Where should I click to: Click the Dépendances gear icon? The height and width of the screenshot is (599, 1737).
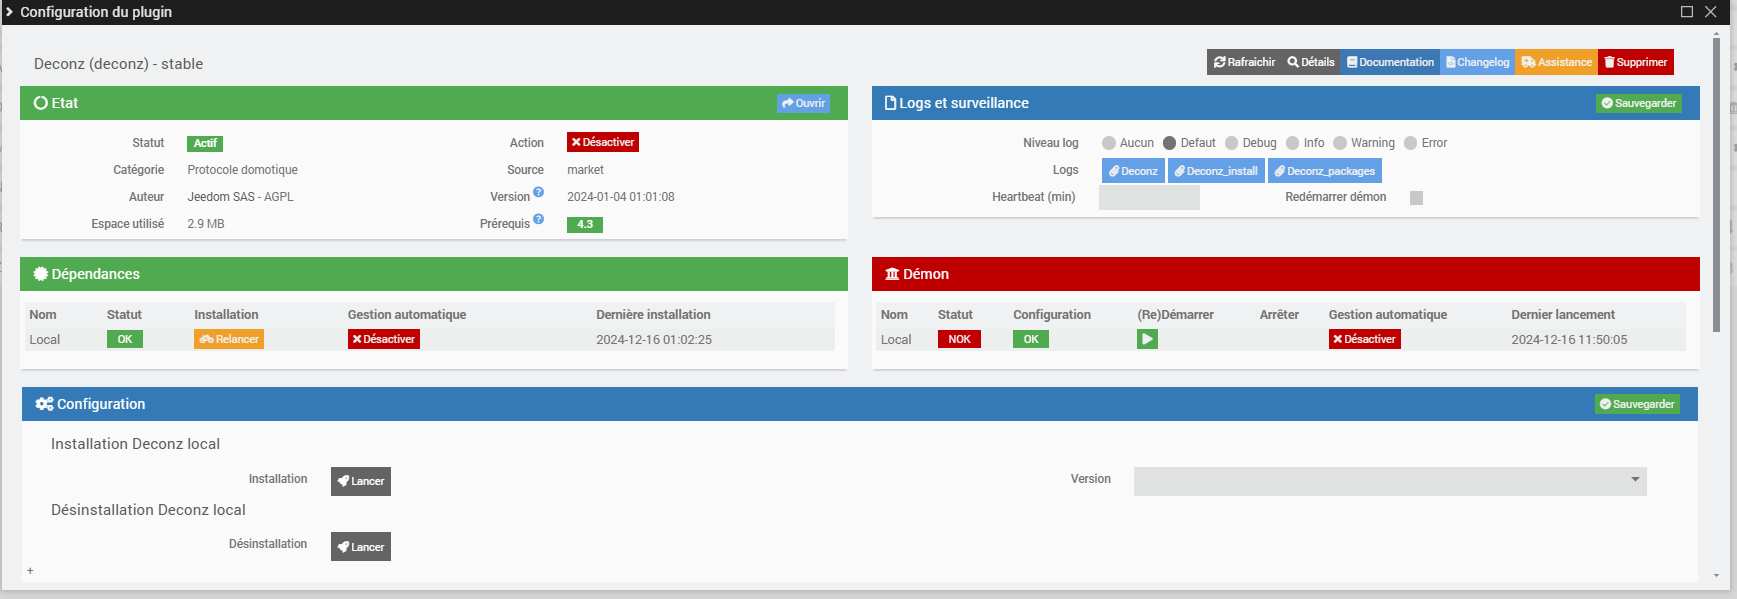[x=41, y=274]
